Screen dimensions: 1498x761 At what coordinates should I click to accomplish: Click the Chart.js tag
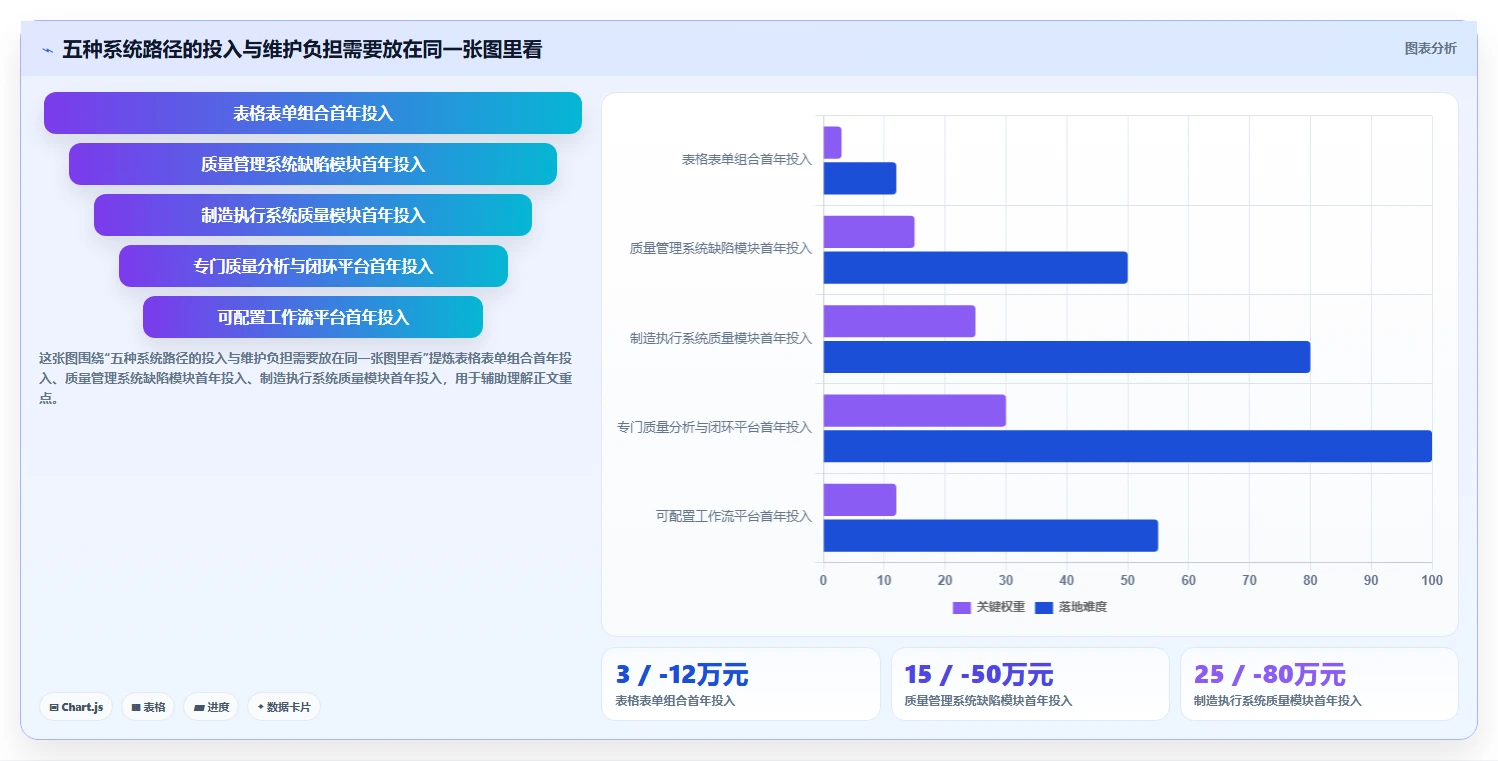(77, 707)
